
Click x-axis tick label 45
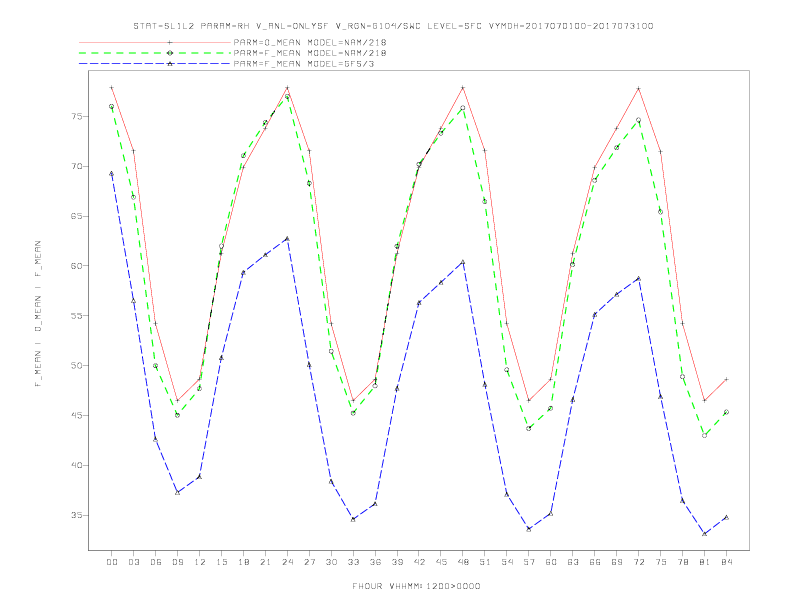pos(441,562)
